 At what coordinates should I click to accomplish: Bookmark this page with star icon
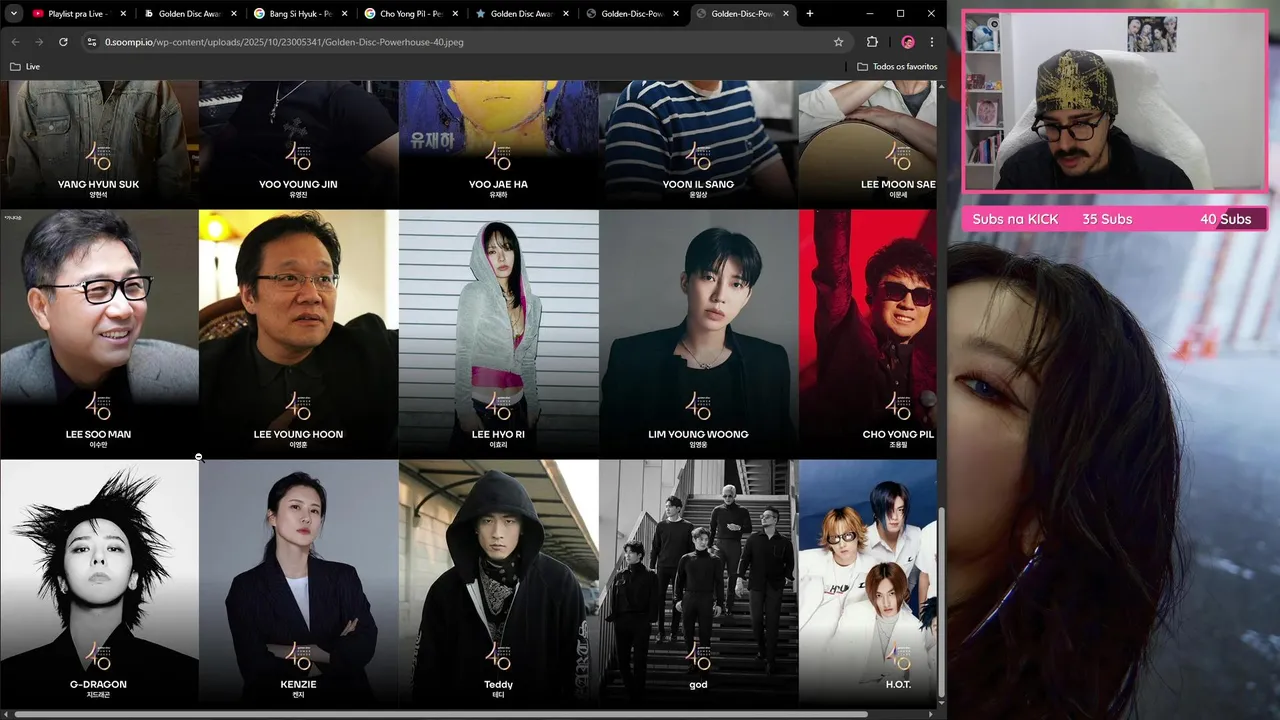(838, 42)
